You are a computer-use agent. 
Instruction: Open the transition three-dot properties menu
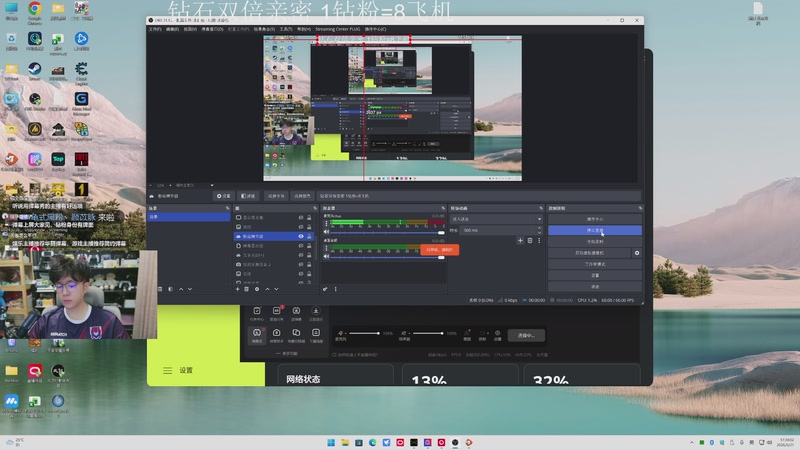(539, 240)
